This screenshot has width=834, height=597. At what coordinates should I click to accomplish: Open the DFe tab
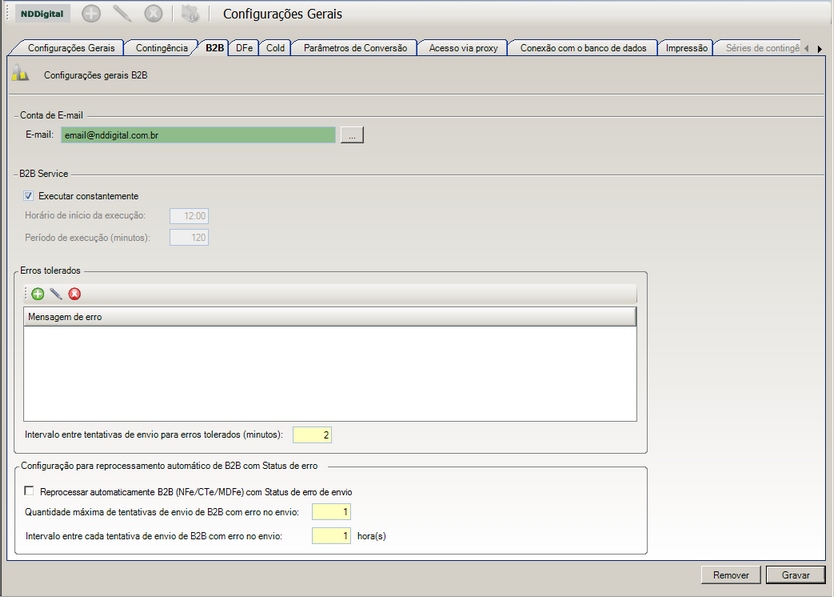click(244, 48)
